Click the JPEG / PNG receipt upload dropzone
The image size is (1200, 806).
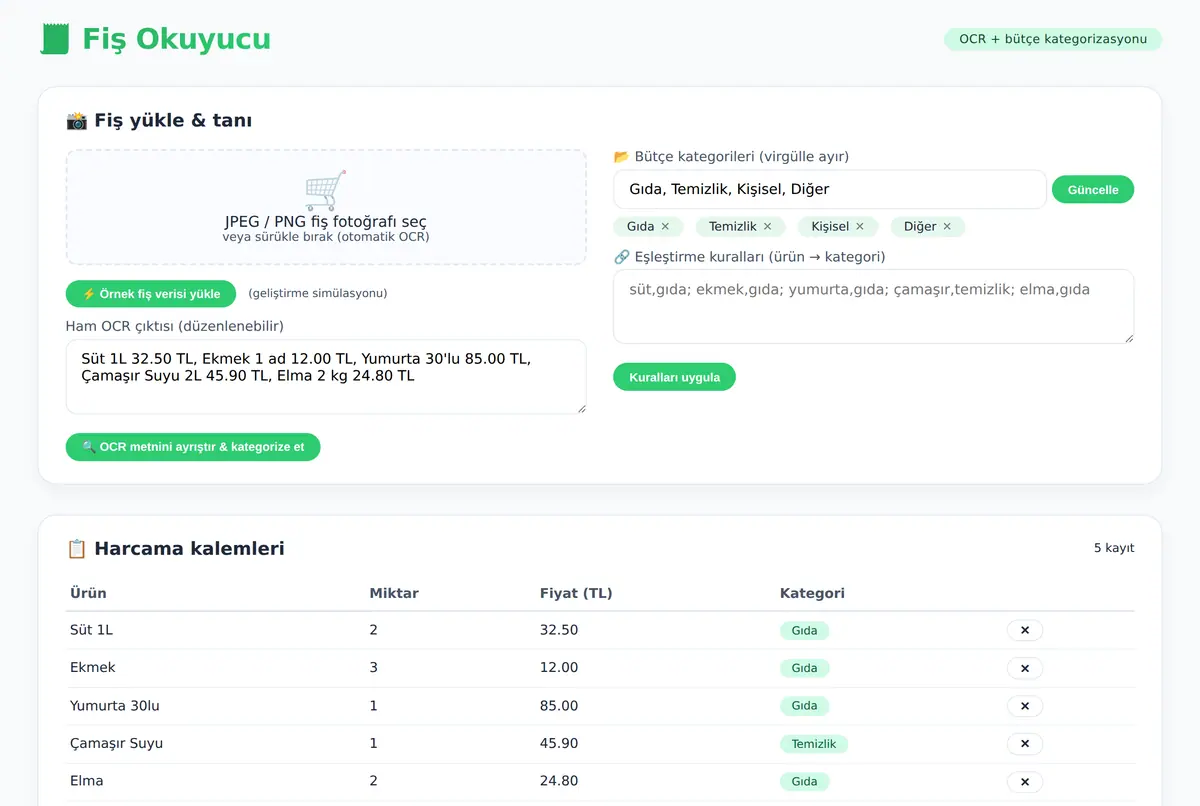pos(326,207)
